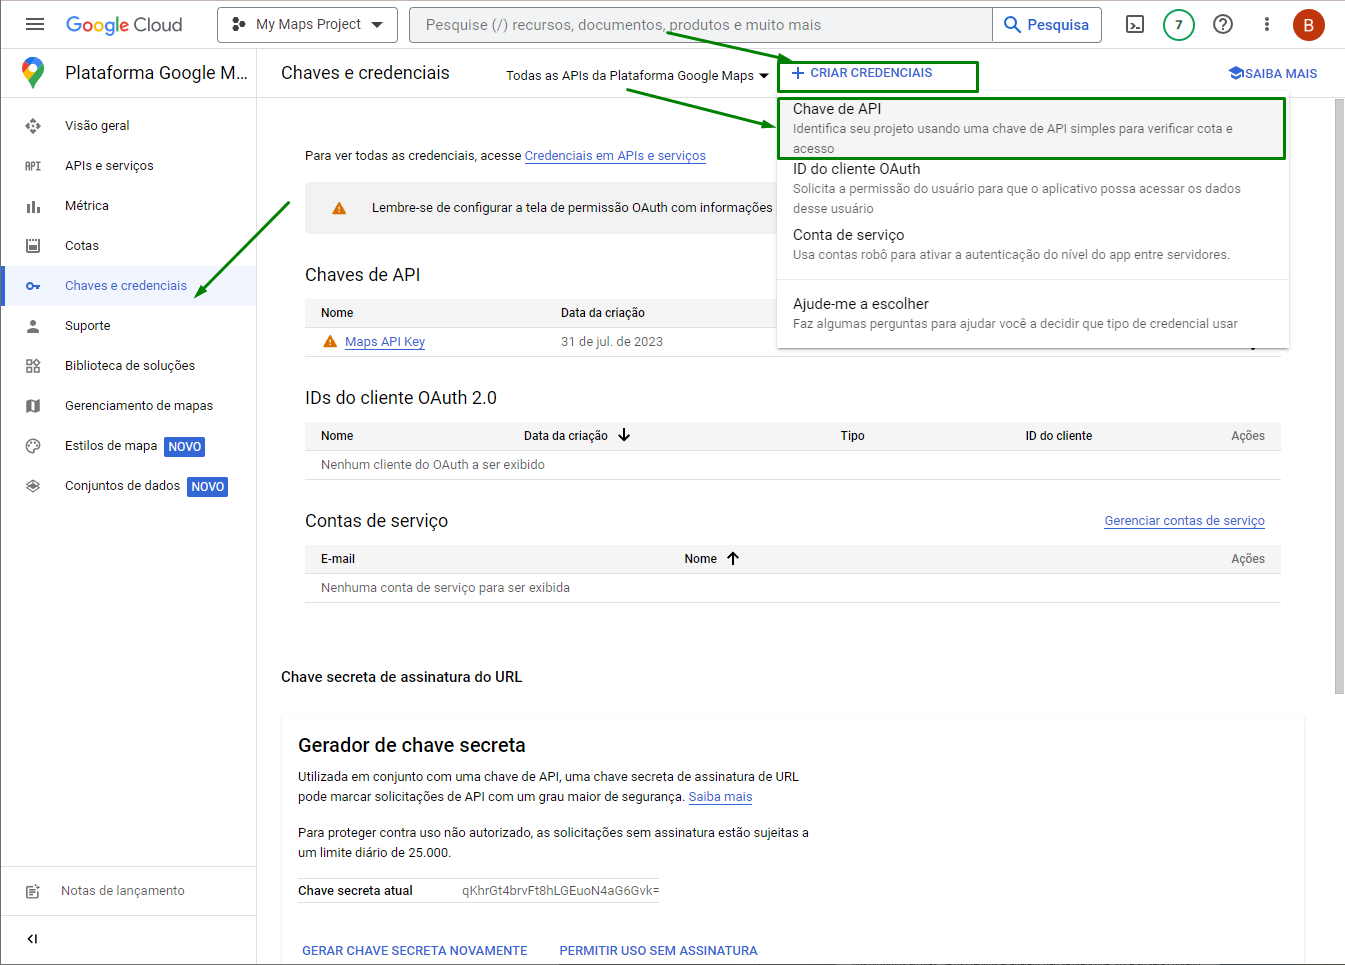Expand Todas as APIs da Plataforma Google Maps filter
Viewport: 1345px width, 965px height.
(x=638, y=76)
